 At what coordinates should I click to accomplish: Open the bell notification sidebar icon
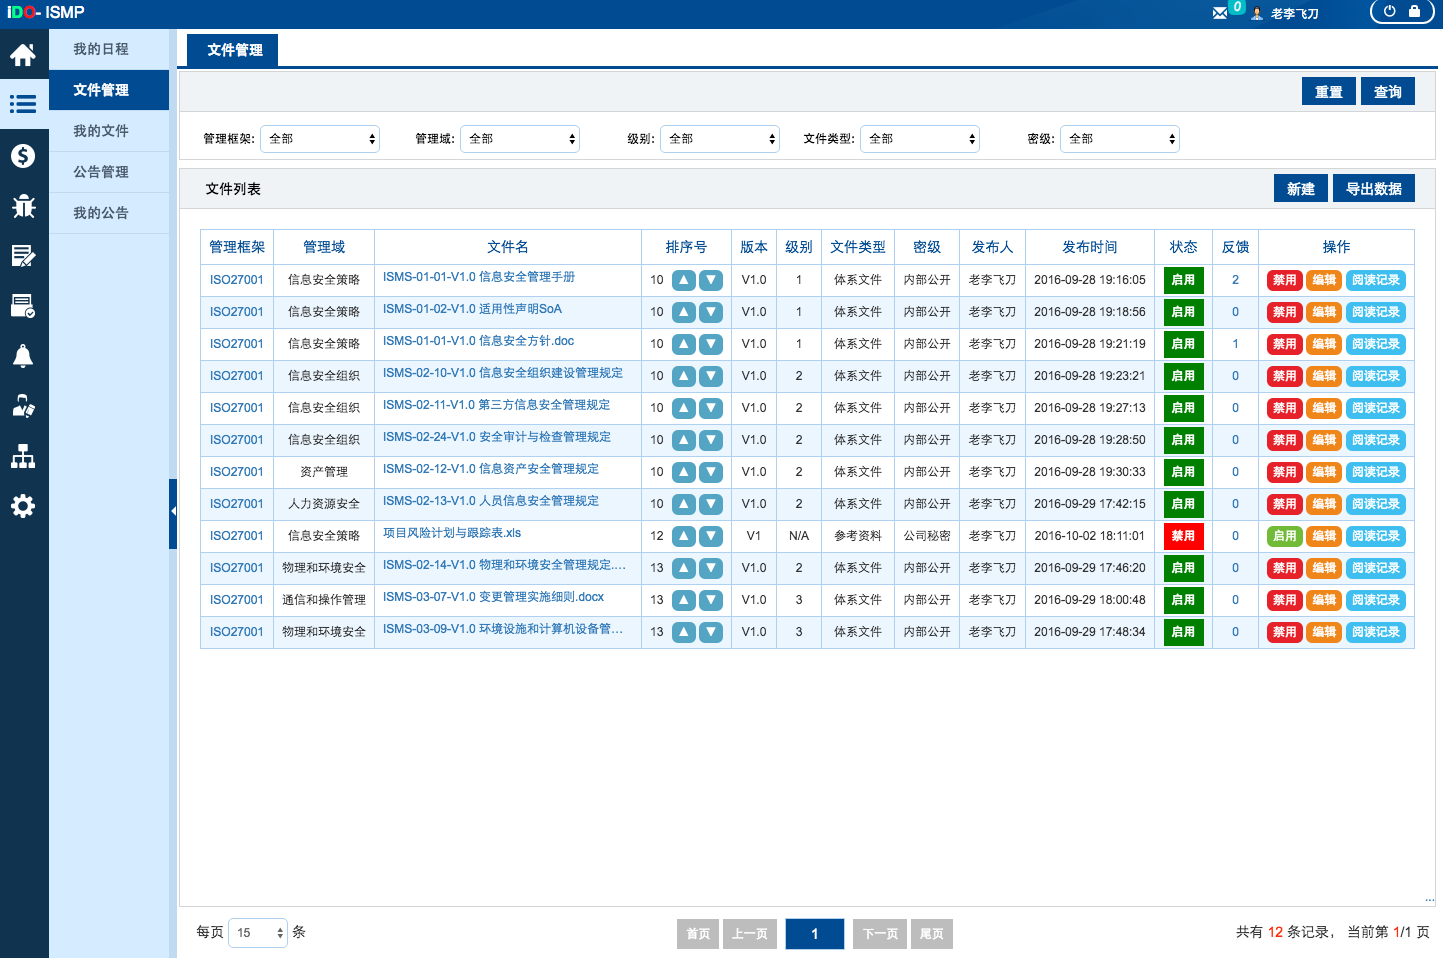(x=23, y=356)
